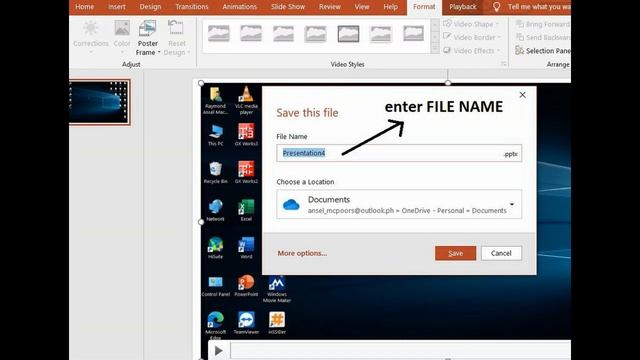Select the fifth highlighted video style thumbnail
This screenshot has height=360, width=640.
click(348, 33)
